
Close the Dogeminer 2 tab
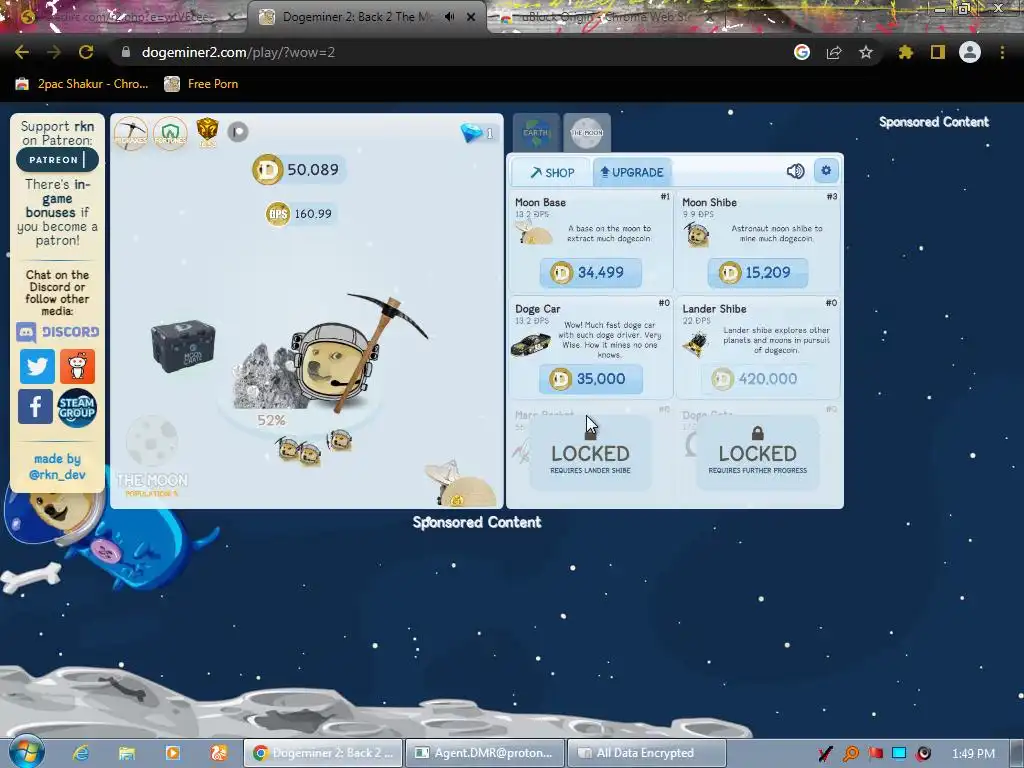[x=471, y=17]
